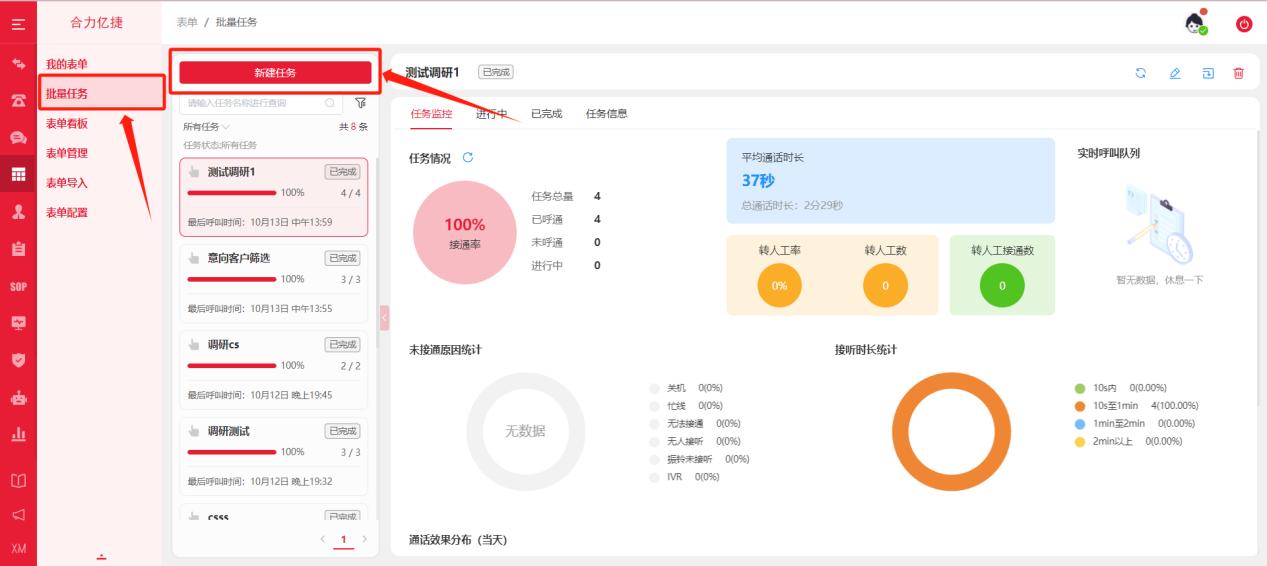Expand the 所有任务 dropdown

click(206, 127)
